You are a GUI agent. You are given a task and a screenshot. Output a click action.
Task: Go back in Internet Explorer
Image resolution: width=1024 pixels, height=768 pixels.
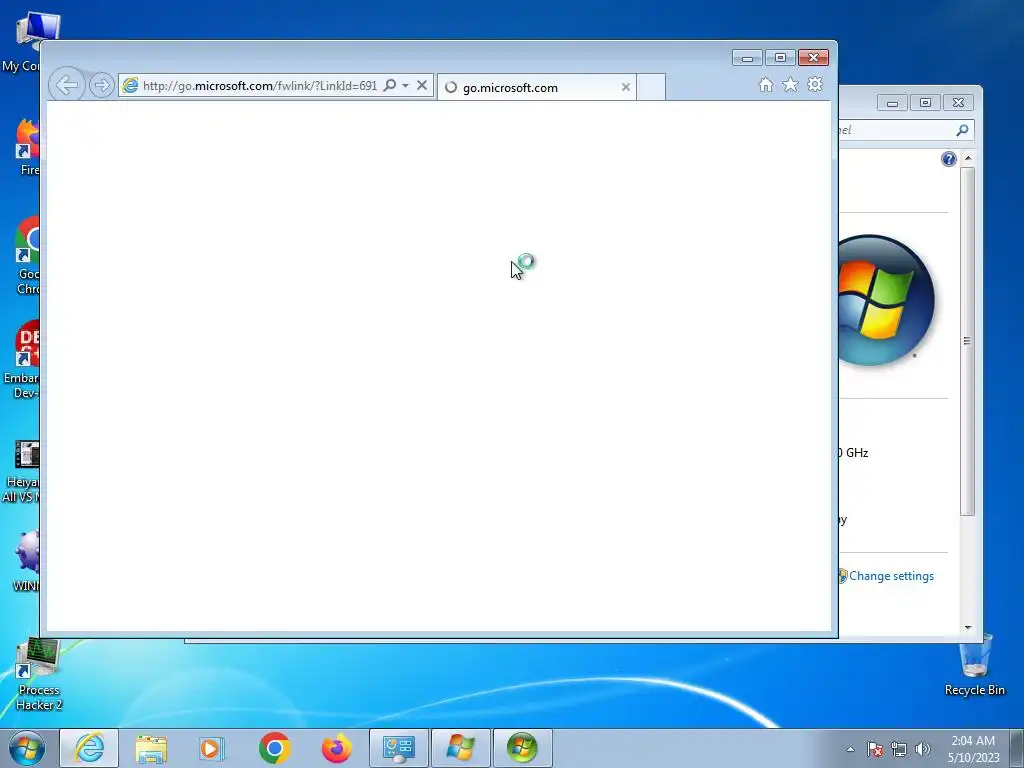pyautogui.click(x=67, y=85)
